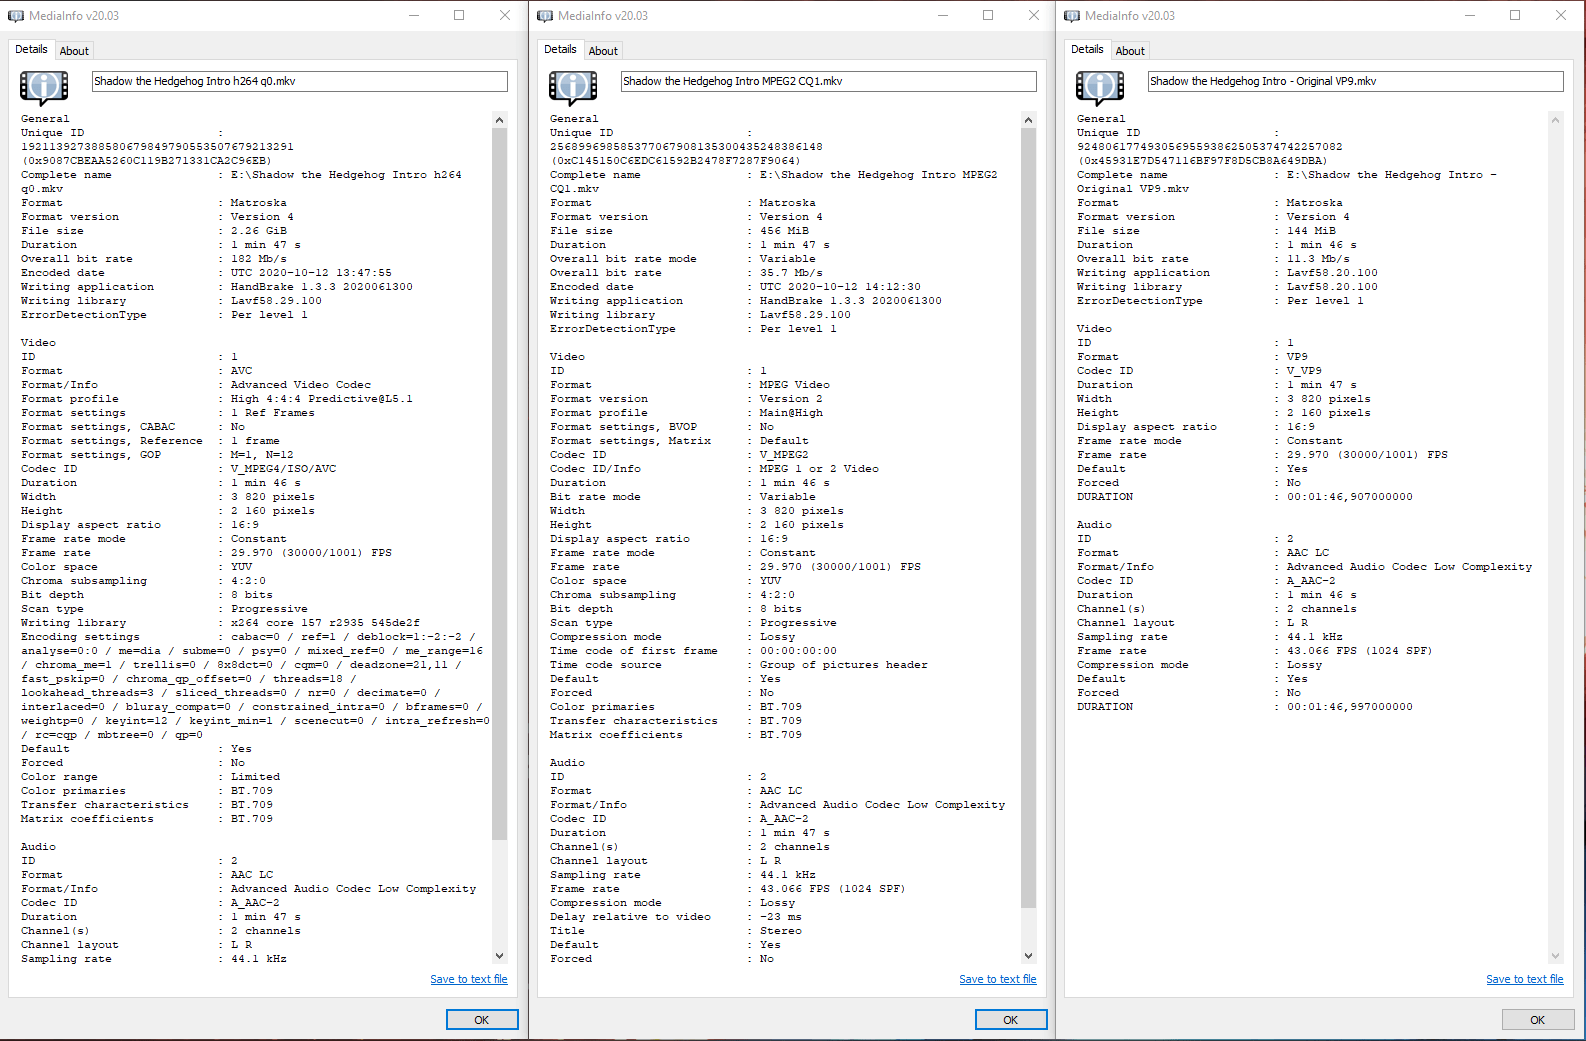Click '11.3 Mb/s' overall bit rate value
Viewport: 1586px width, 1041px height.
click(x=1318, y=259)
